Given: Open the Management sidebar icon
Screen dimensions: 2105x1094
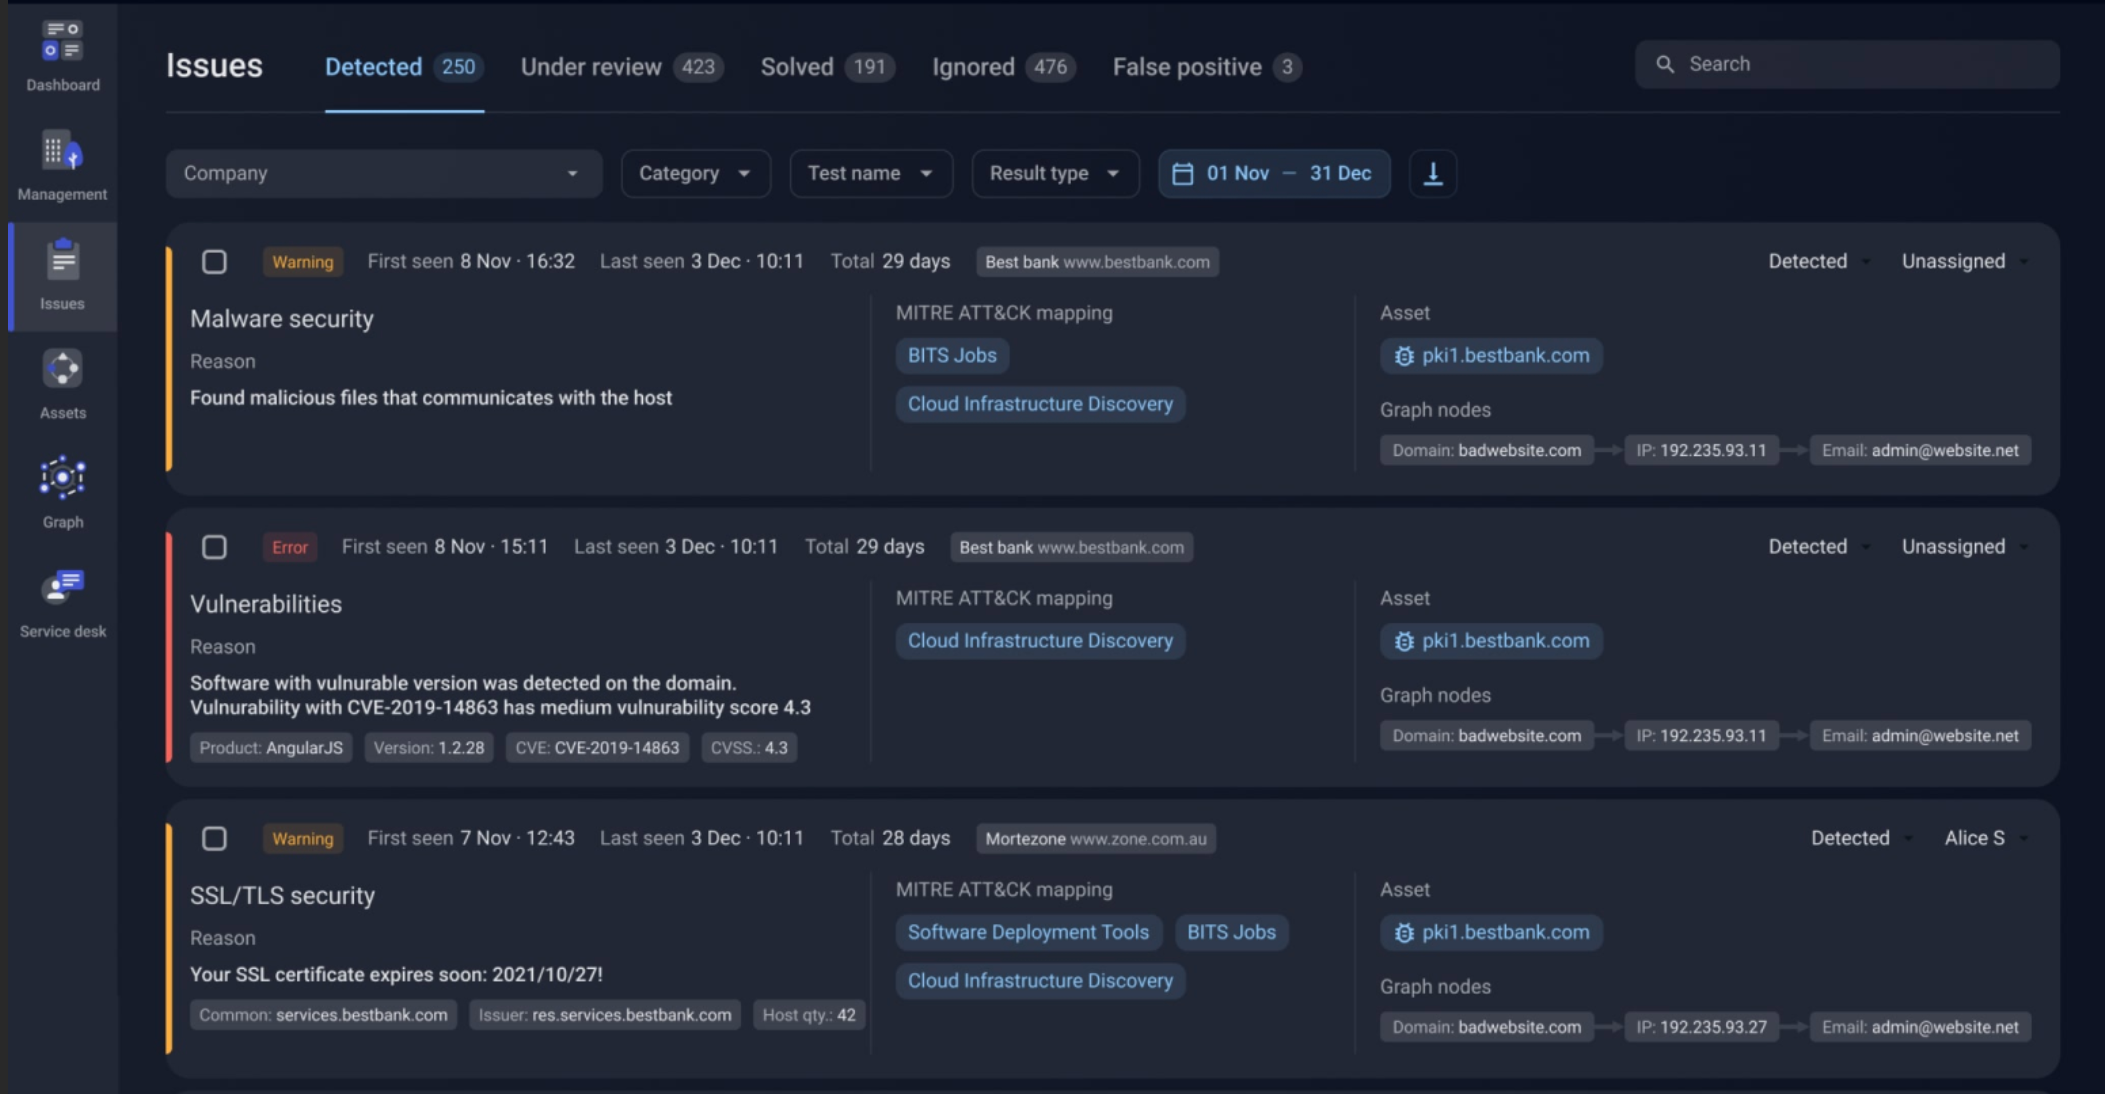Looking at the screenshot, I should point(62,152).
